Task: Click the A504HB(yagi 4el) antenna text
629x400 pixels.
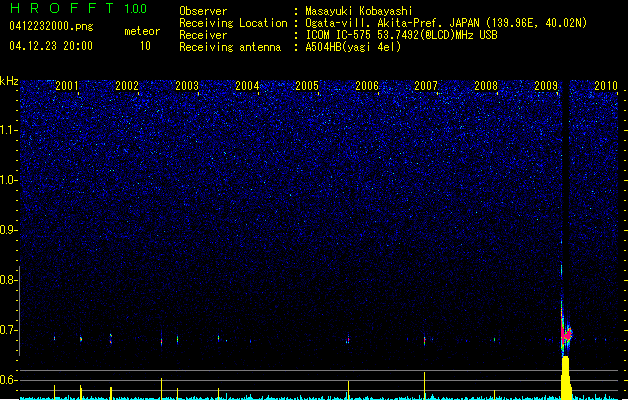Action: [353, 47]
